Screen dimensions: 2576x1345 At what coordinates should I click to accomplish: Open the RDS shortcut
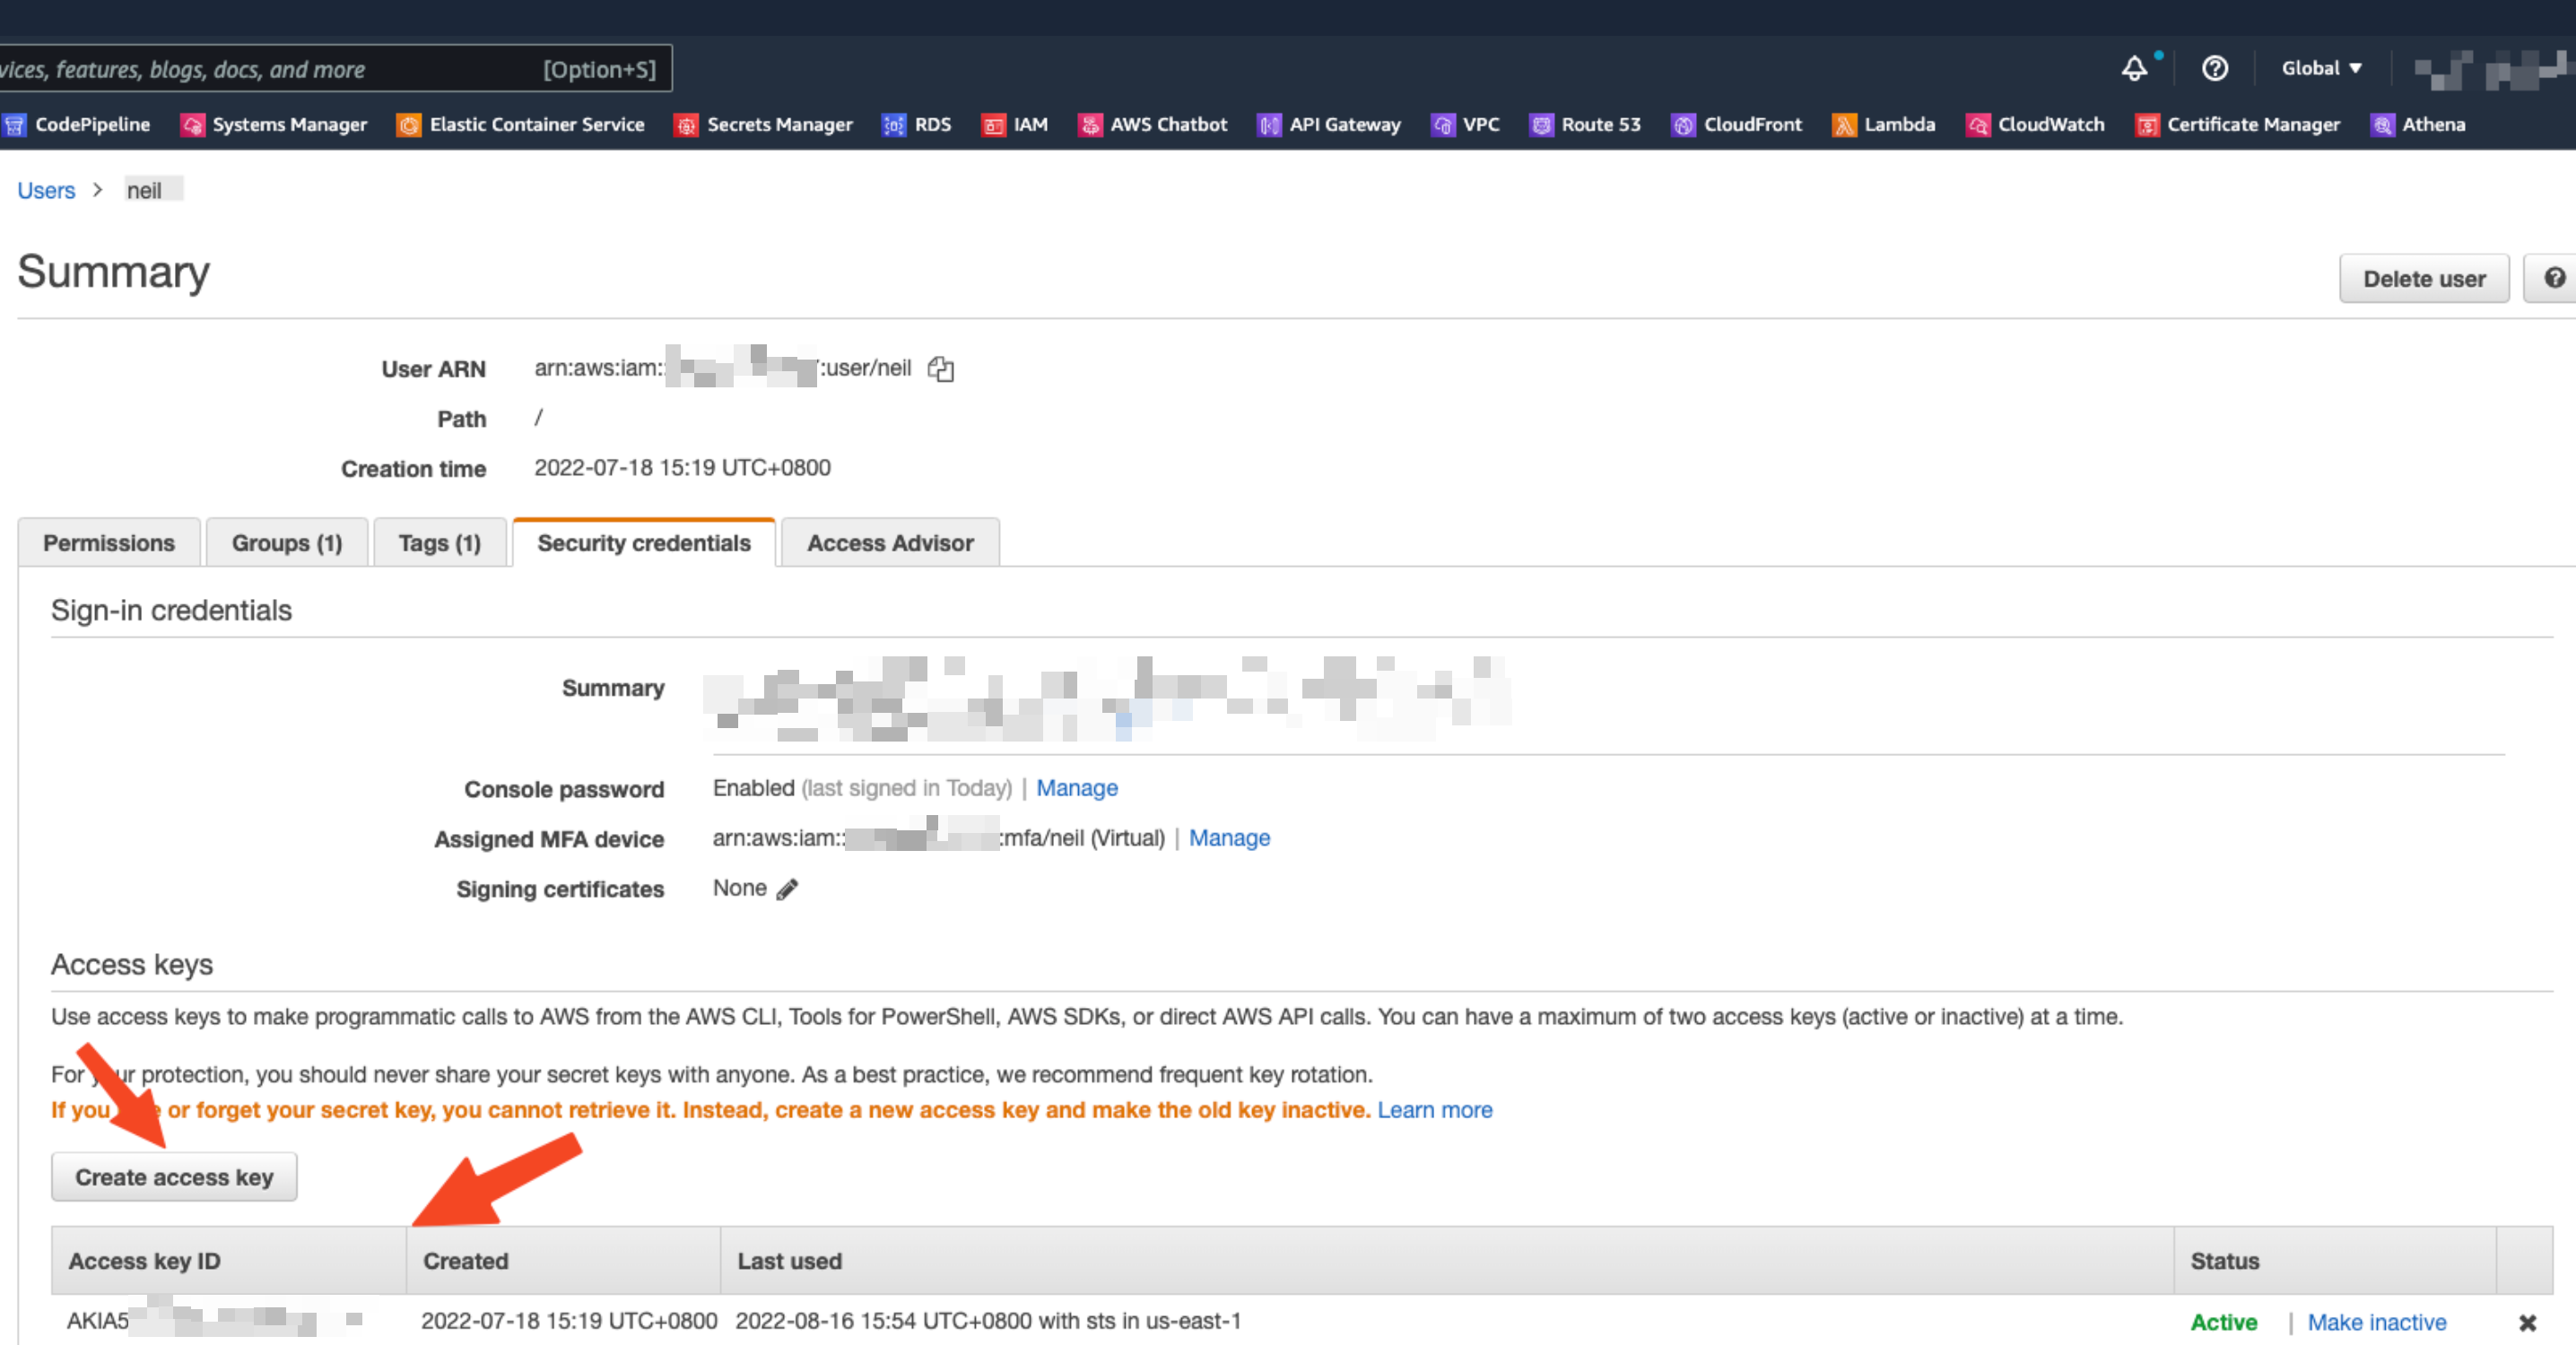917,125
